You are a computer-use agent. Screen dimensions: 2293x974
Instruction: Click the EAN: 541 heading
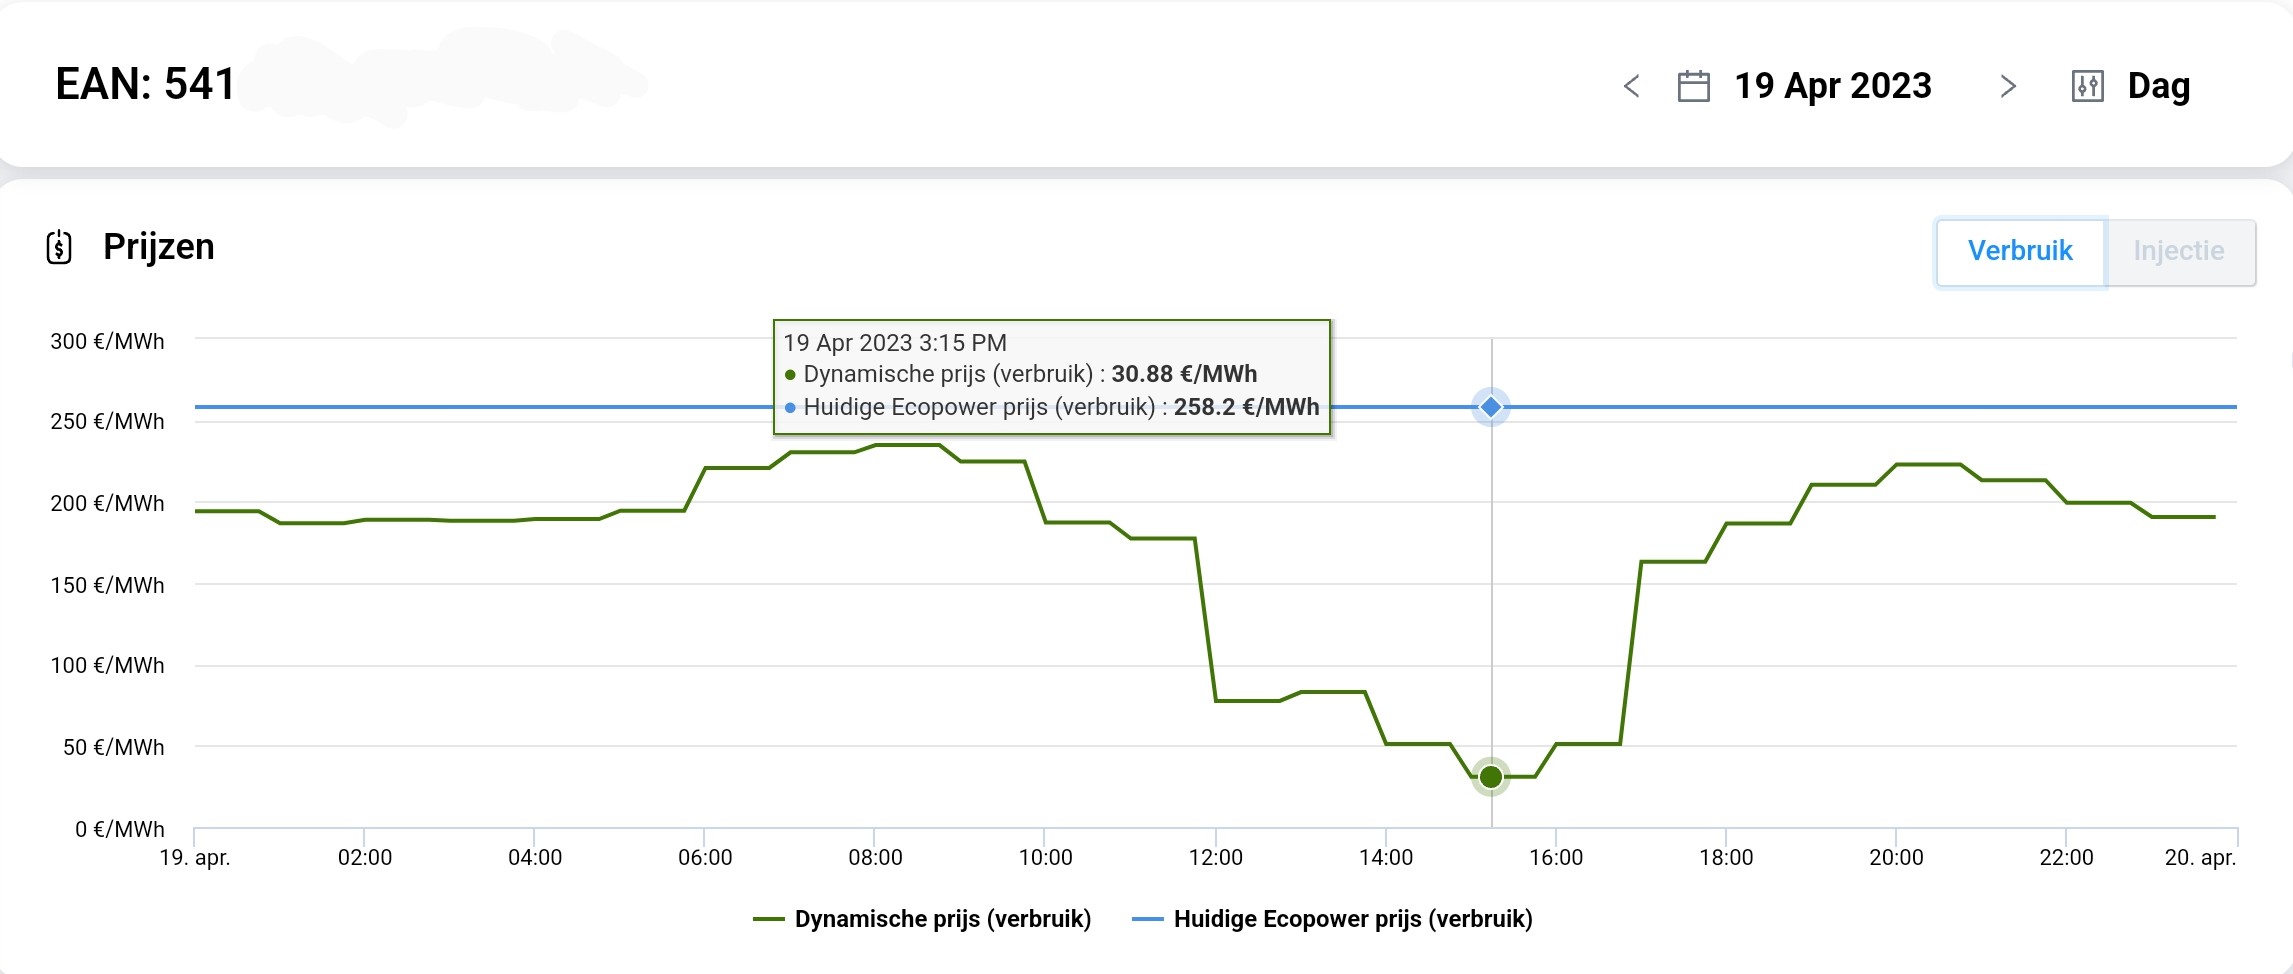tap(146, 84)
